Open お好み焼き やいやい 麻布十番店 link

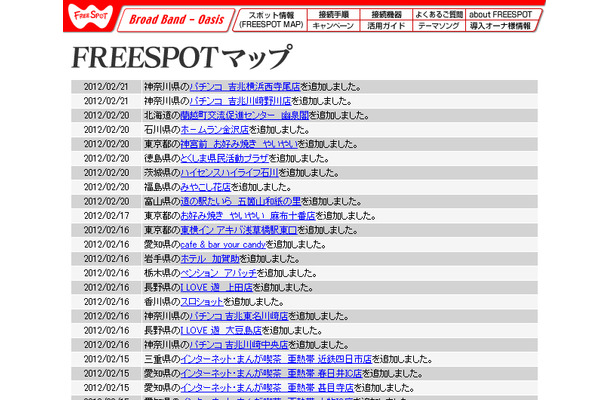click(x=248, y=216)
